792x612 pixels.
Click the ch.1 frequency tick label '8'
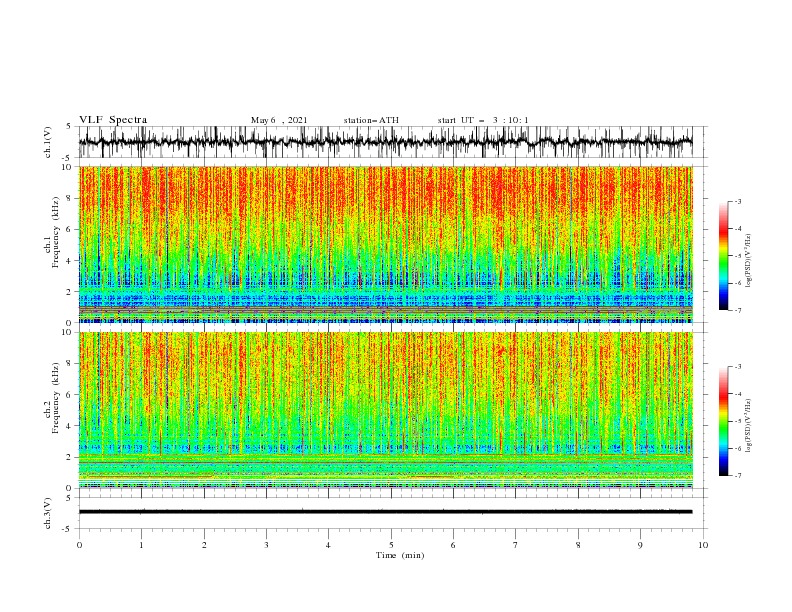(x=70, y=198)
